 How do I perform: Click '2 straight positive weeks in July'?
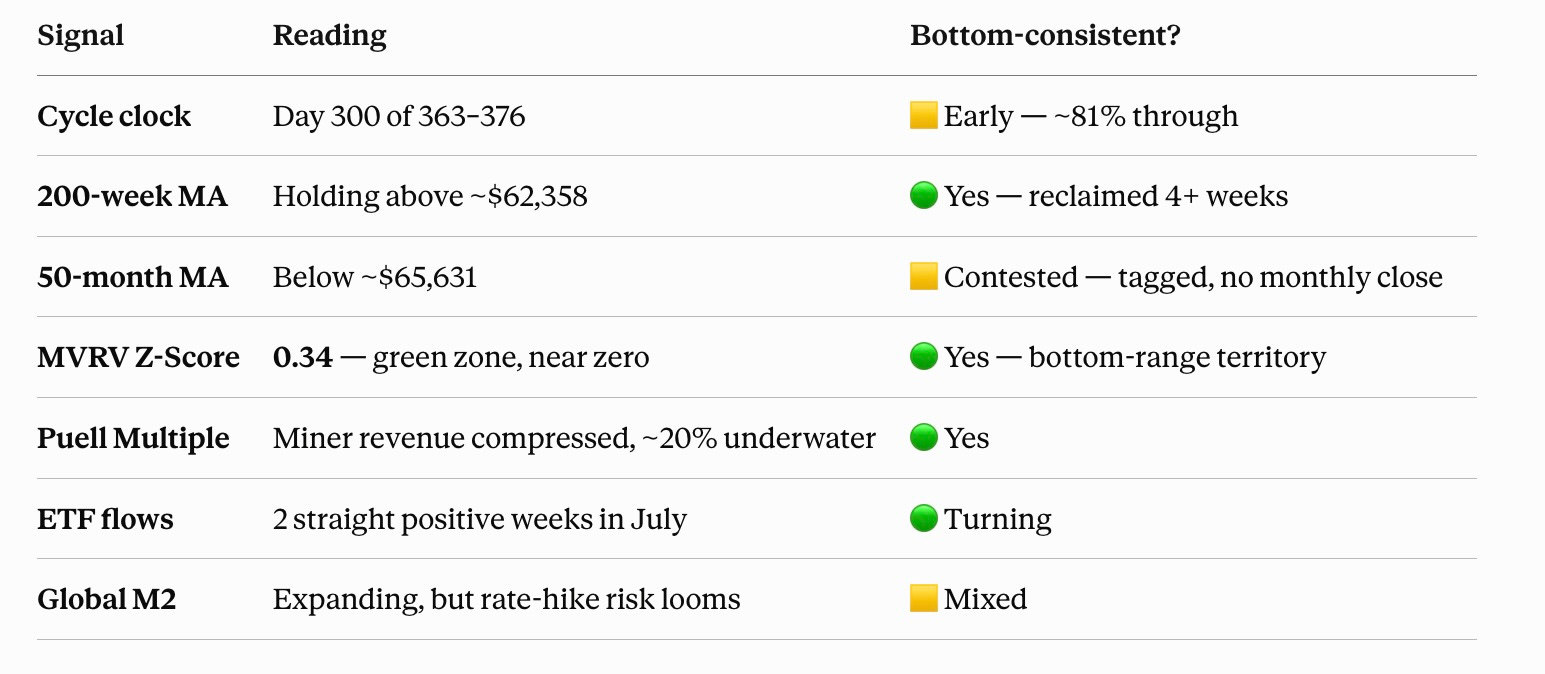(480, 520)
